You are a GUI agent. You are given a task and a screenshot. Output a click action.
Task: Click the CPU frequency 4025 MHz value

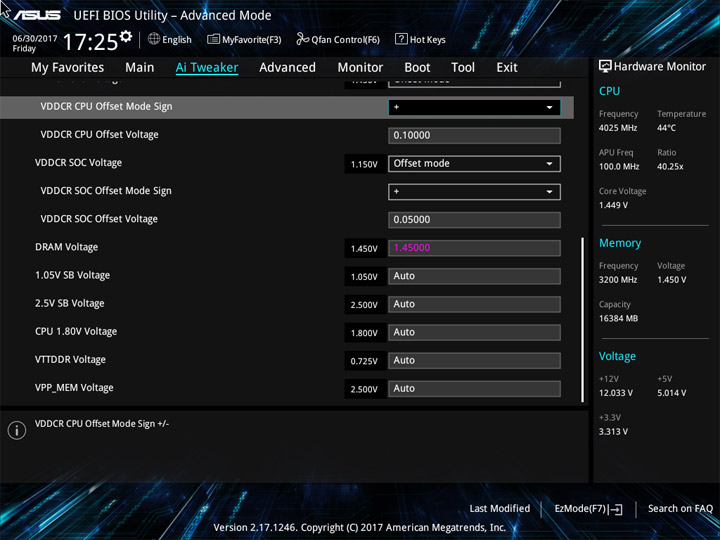[618, 128]
